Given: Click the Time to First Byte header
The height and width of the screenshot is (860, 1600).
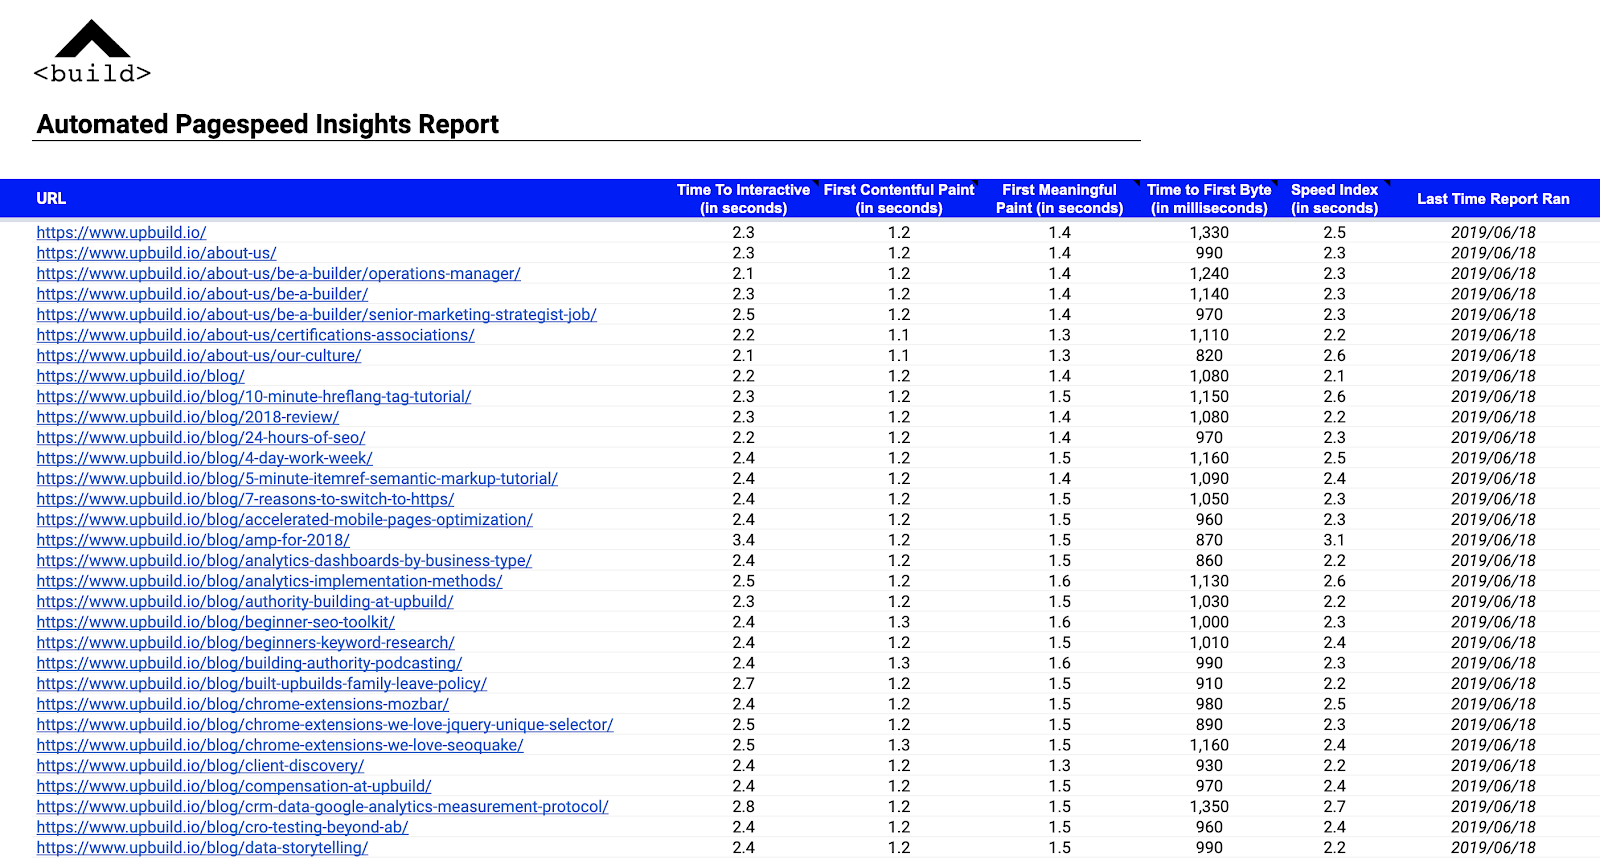Looking at the screenshot, I should pyautogui.click(x=1209, y=198).
